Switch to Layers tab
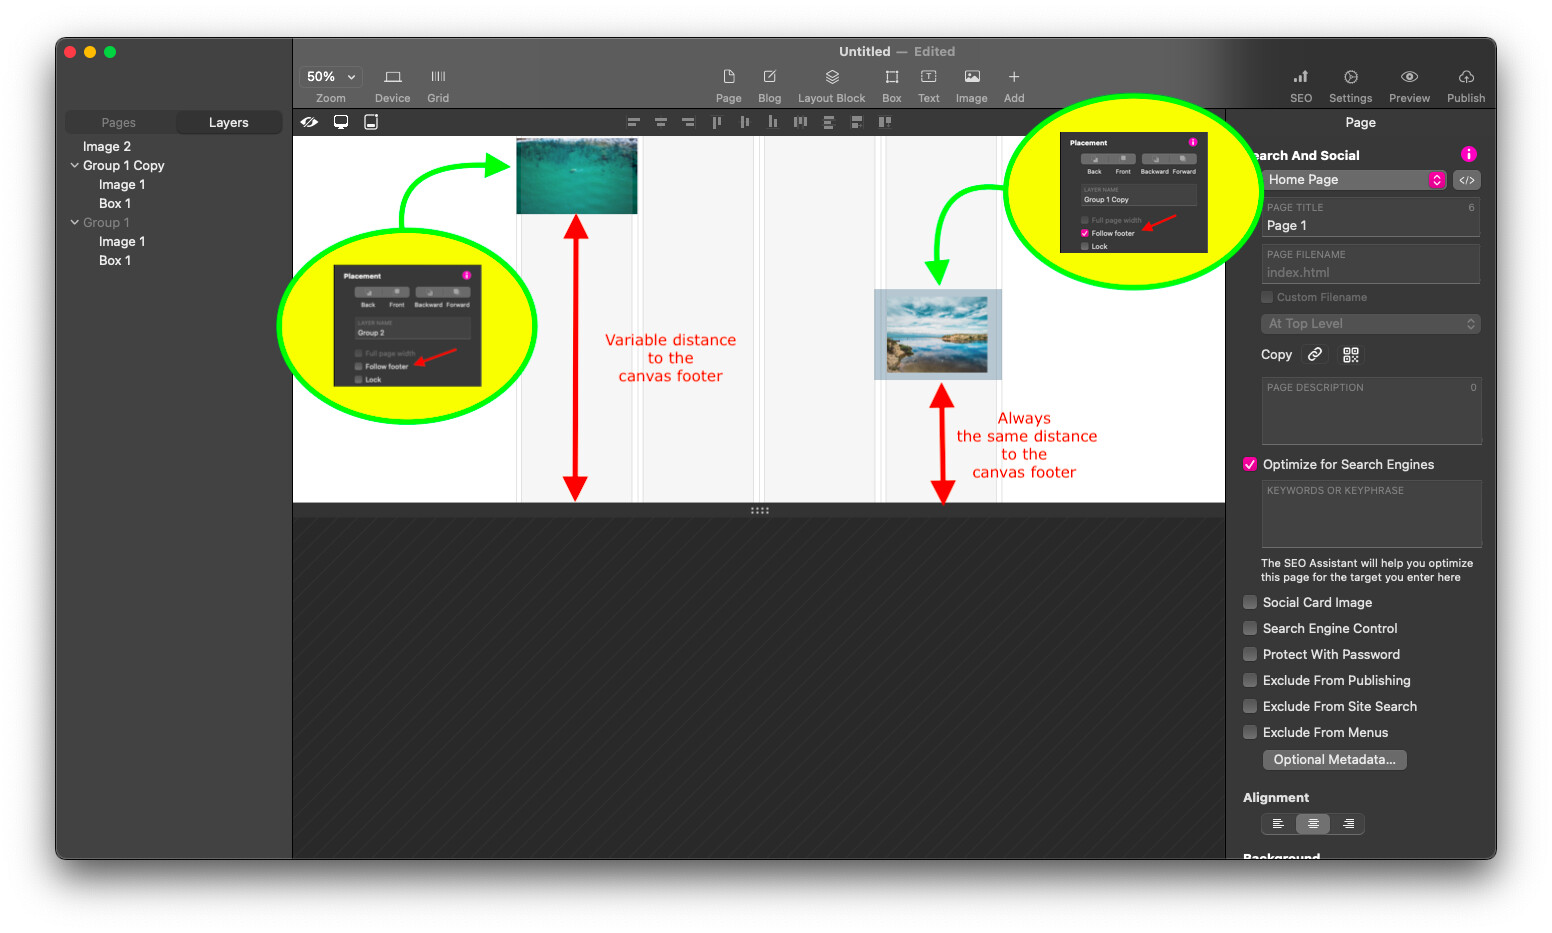 [x=228, y=123]
